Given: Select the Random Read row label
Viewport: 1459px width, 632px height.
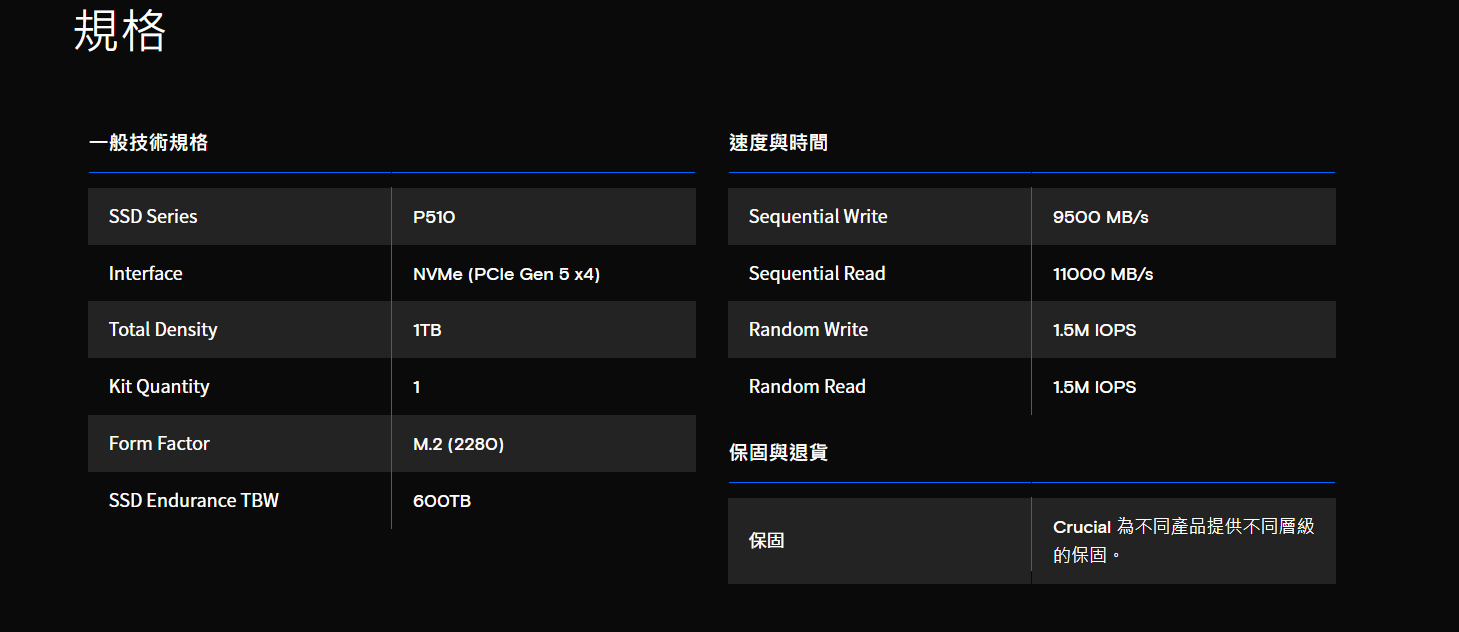Looking at the screenshot, I should (807, 387).
